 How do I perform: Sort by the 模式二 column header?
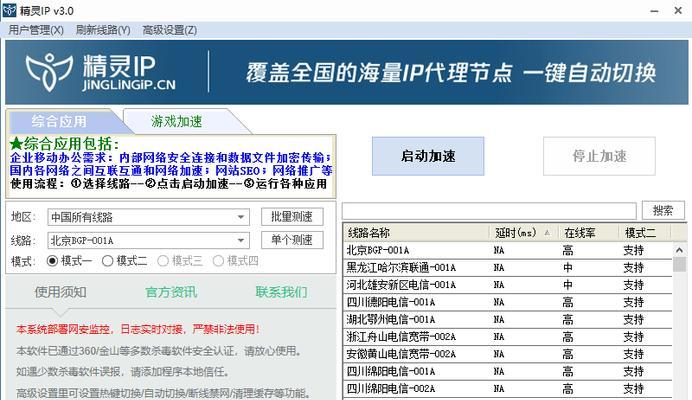tap(644, 233)
